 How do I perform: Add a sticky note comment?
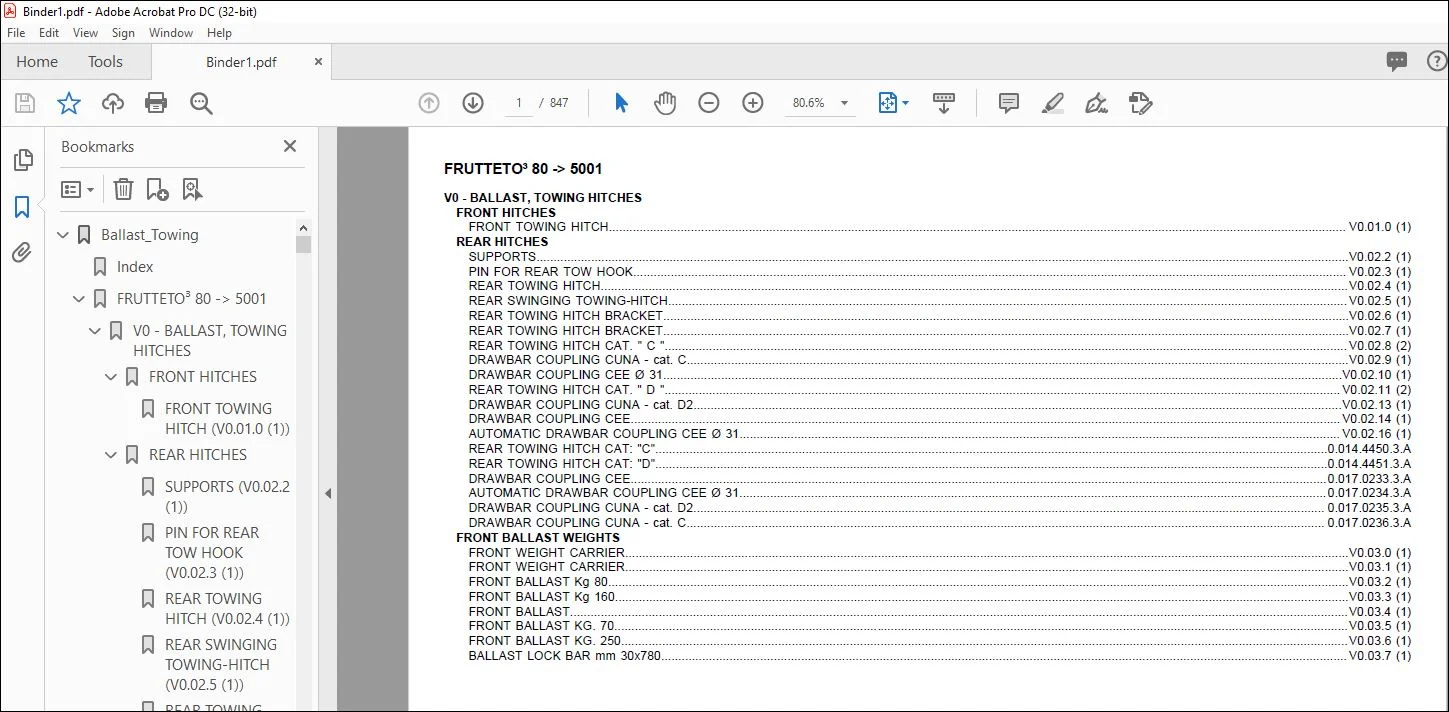1008,103
